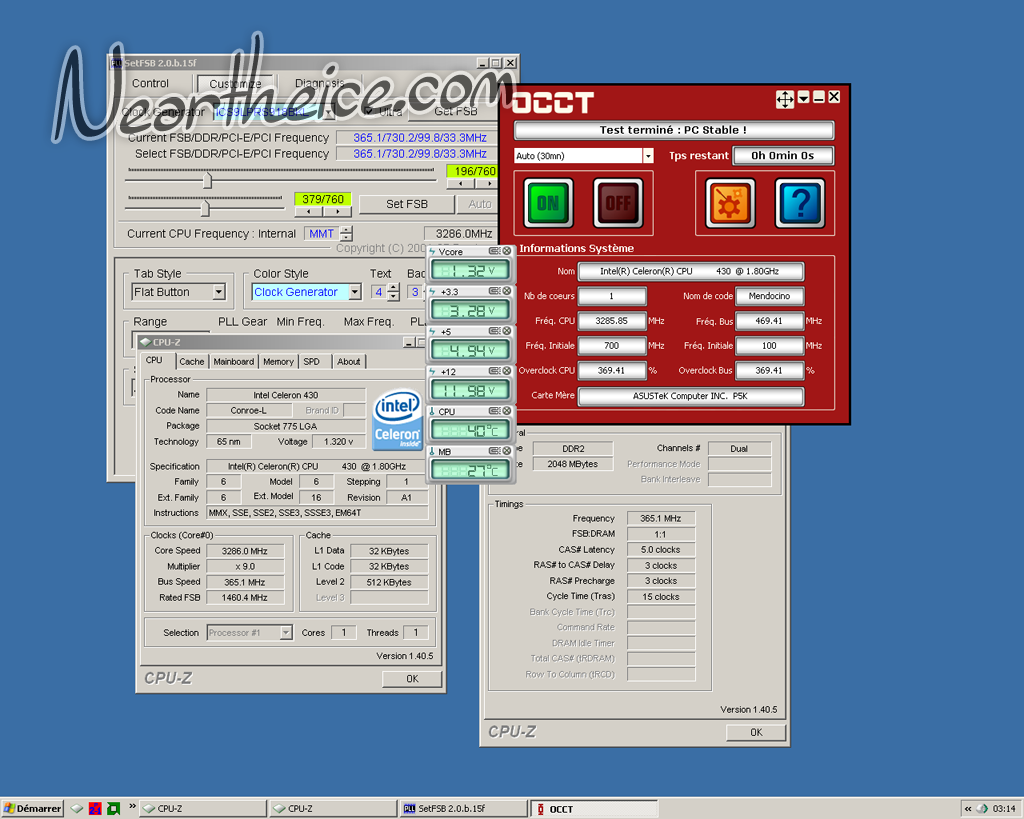Click the OCCT Carte Mère ASUSTeK field

(691, 396)
